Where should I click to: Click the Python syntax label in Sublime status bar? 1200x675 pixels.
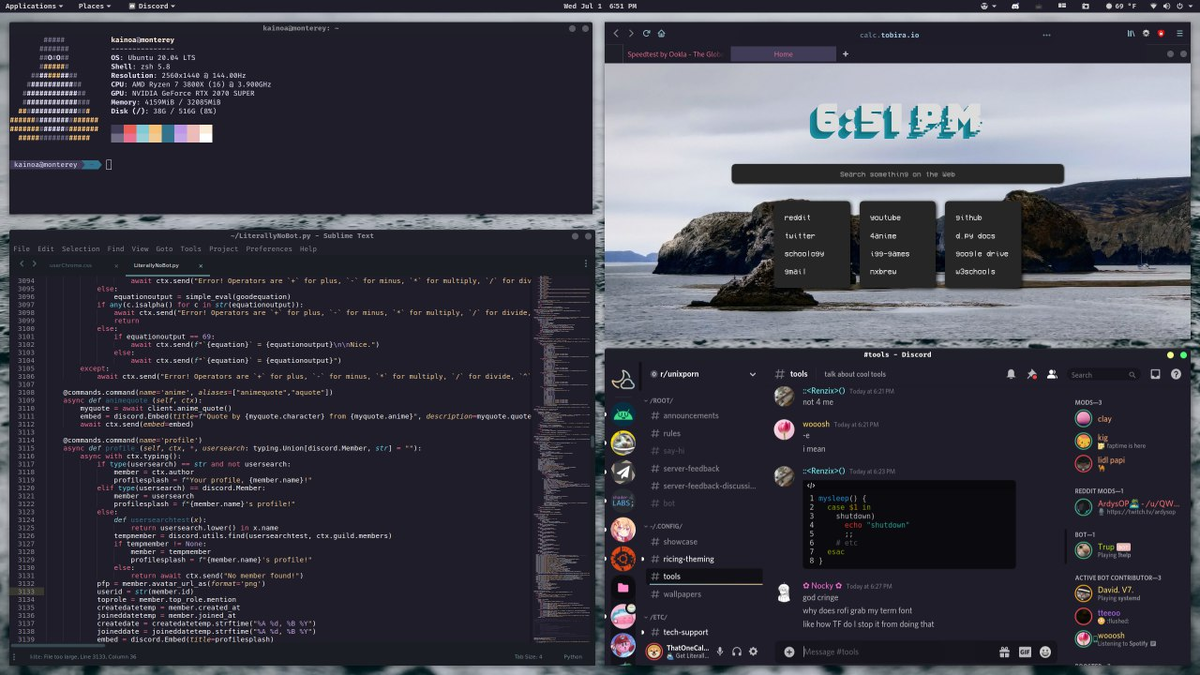573,657
